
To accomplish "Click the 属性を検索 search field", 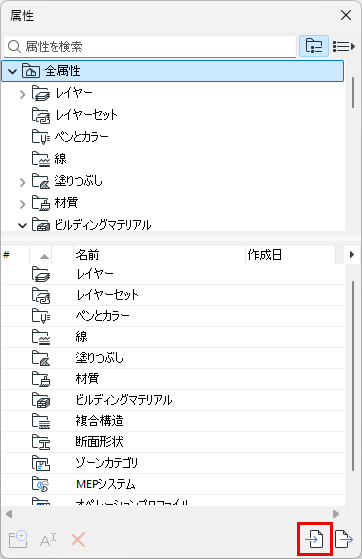I will 150,46.
